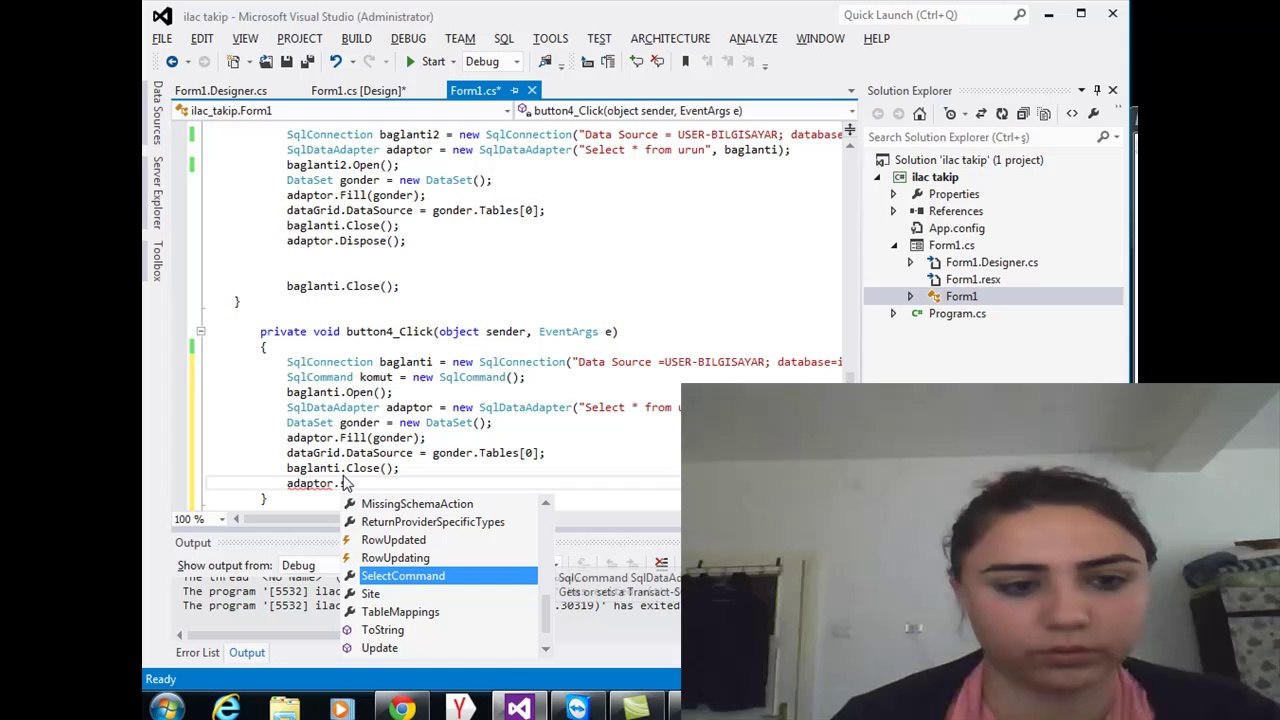Open Windows Explorer folder from taskbar

(x=285, y=708)
